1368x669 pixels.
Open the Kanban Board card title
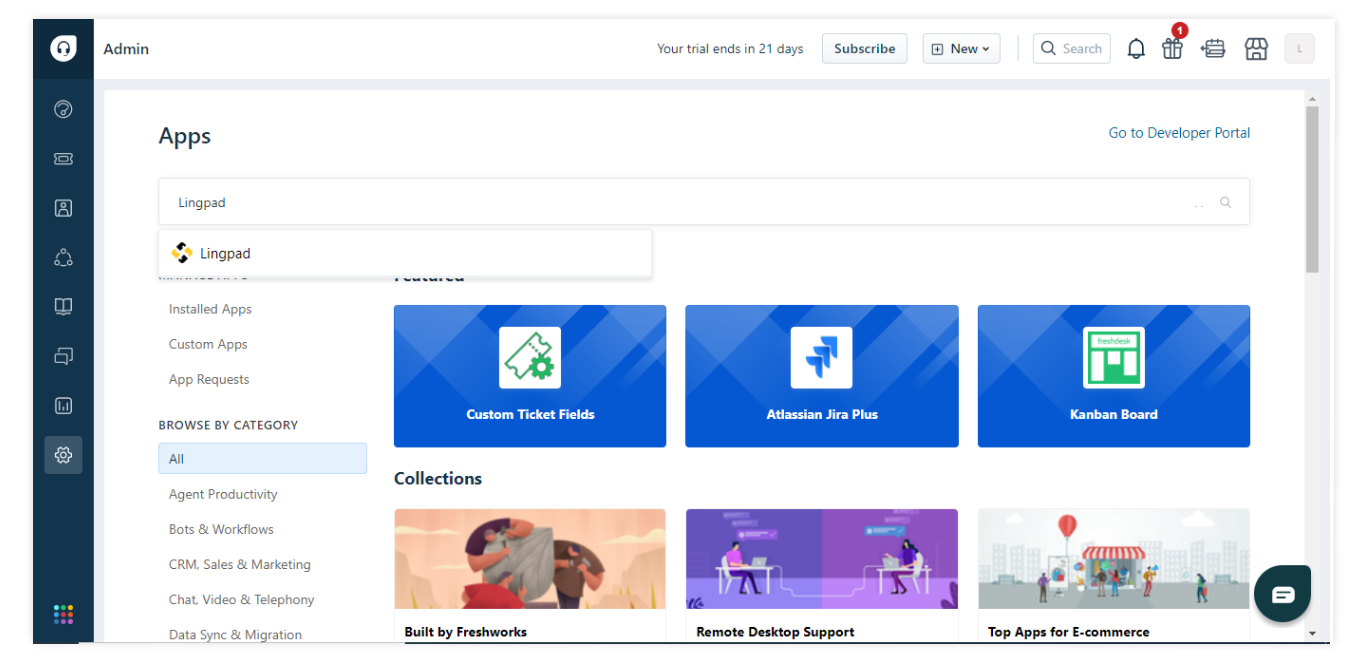point(1114,414)
